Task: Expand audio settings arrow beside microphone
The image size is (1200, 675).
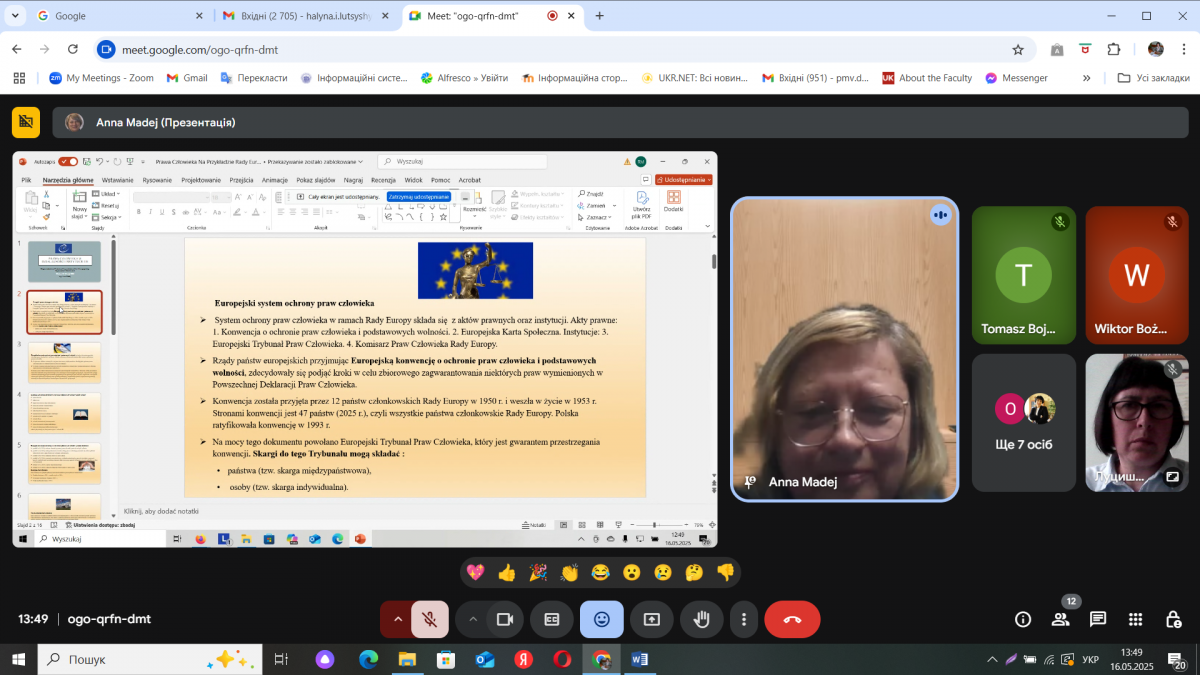Action: pyautogui.click(x=397, y=620)
